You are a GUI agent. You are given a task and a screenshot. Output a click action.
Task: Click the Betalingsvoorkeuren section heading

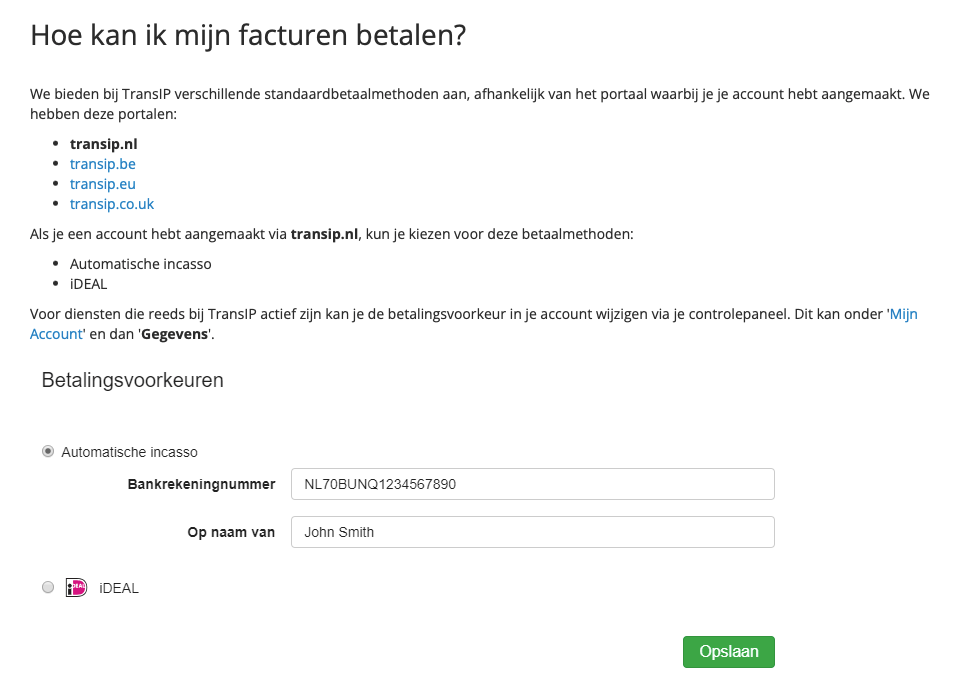pyautogui.click(x=132, y=381)
